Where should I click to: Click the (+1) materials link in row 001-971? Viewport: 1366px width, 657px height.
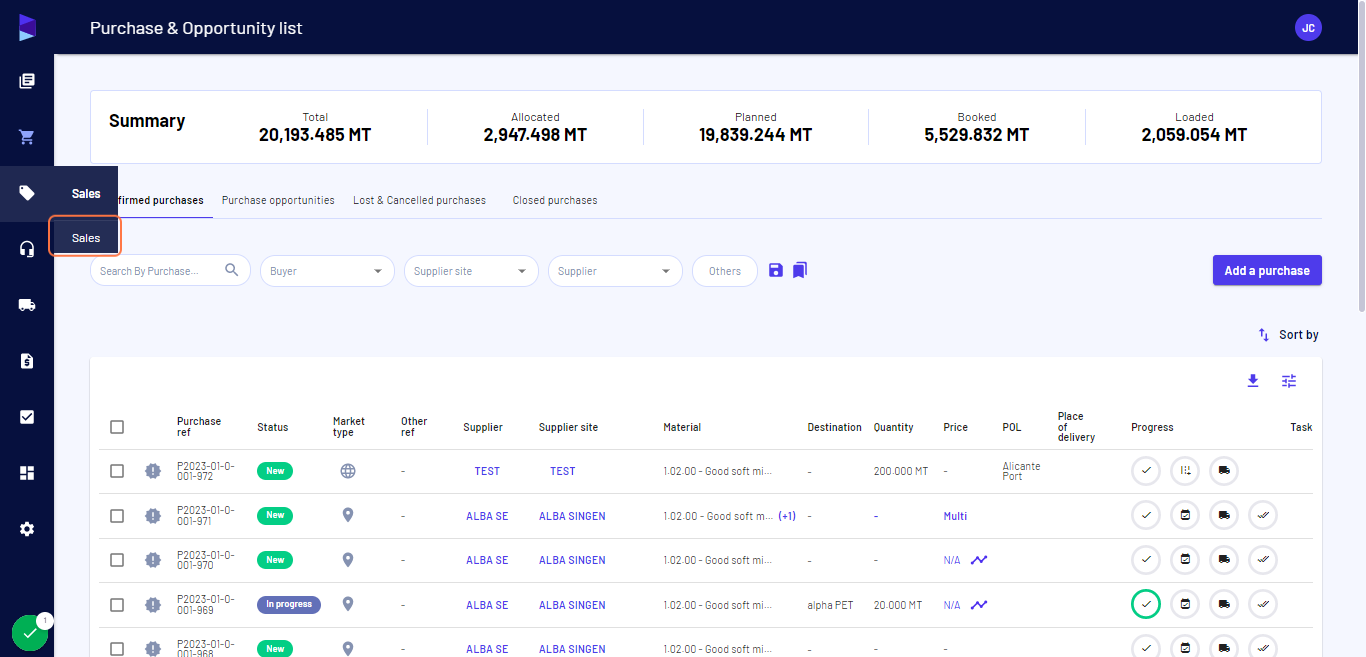click(x=787, y=516)
